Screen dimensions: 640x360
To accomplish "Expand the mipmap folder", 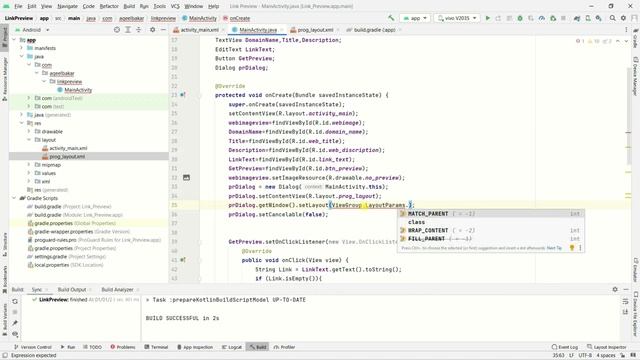I will click(x=29, y=165).
